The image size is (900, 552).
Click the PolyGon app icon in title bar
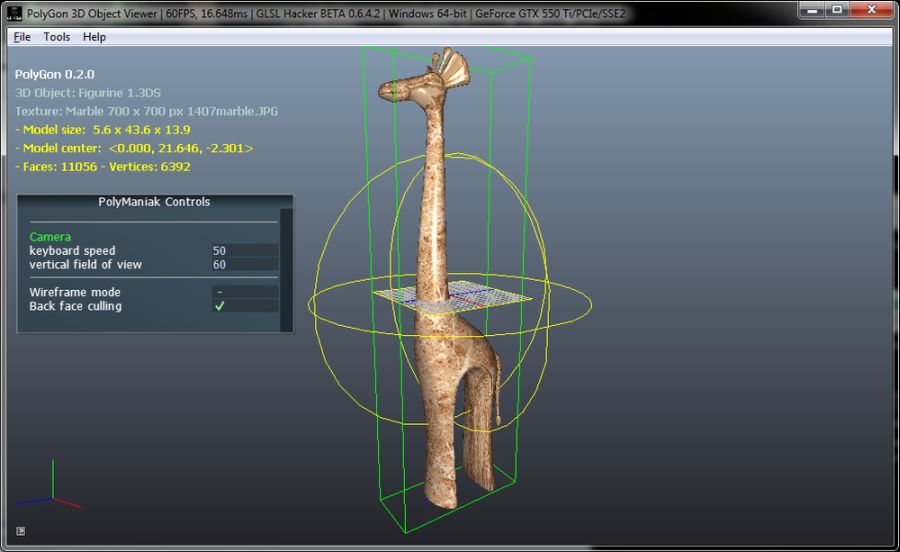pos(13,11)
